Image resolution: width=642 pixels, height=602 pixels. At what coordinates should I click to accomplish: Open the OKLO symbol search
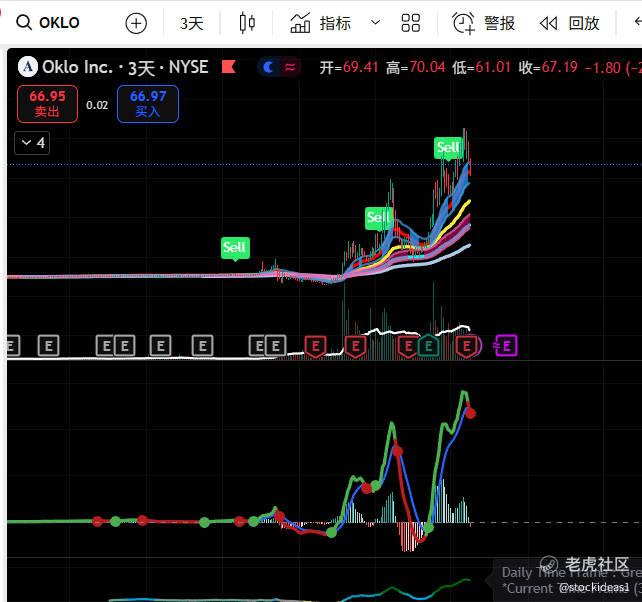pos(47,23)
